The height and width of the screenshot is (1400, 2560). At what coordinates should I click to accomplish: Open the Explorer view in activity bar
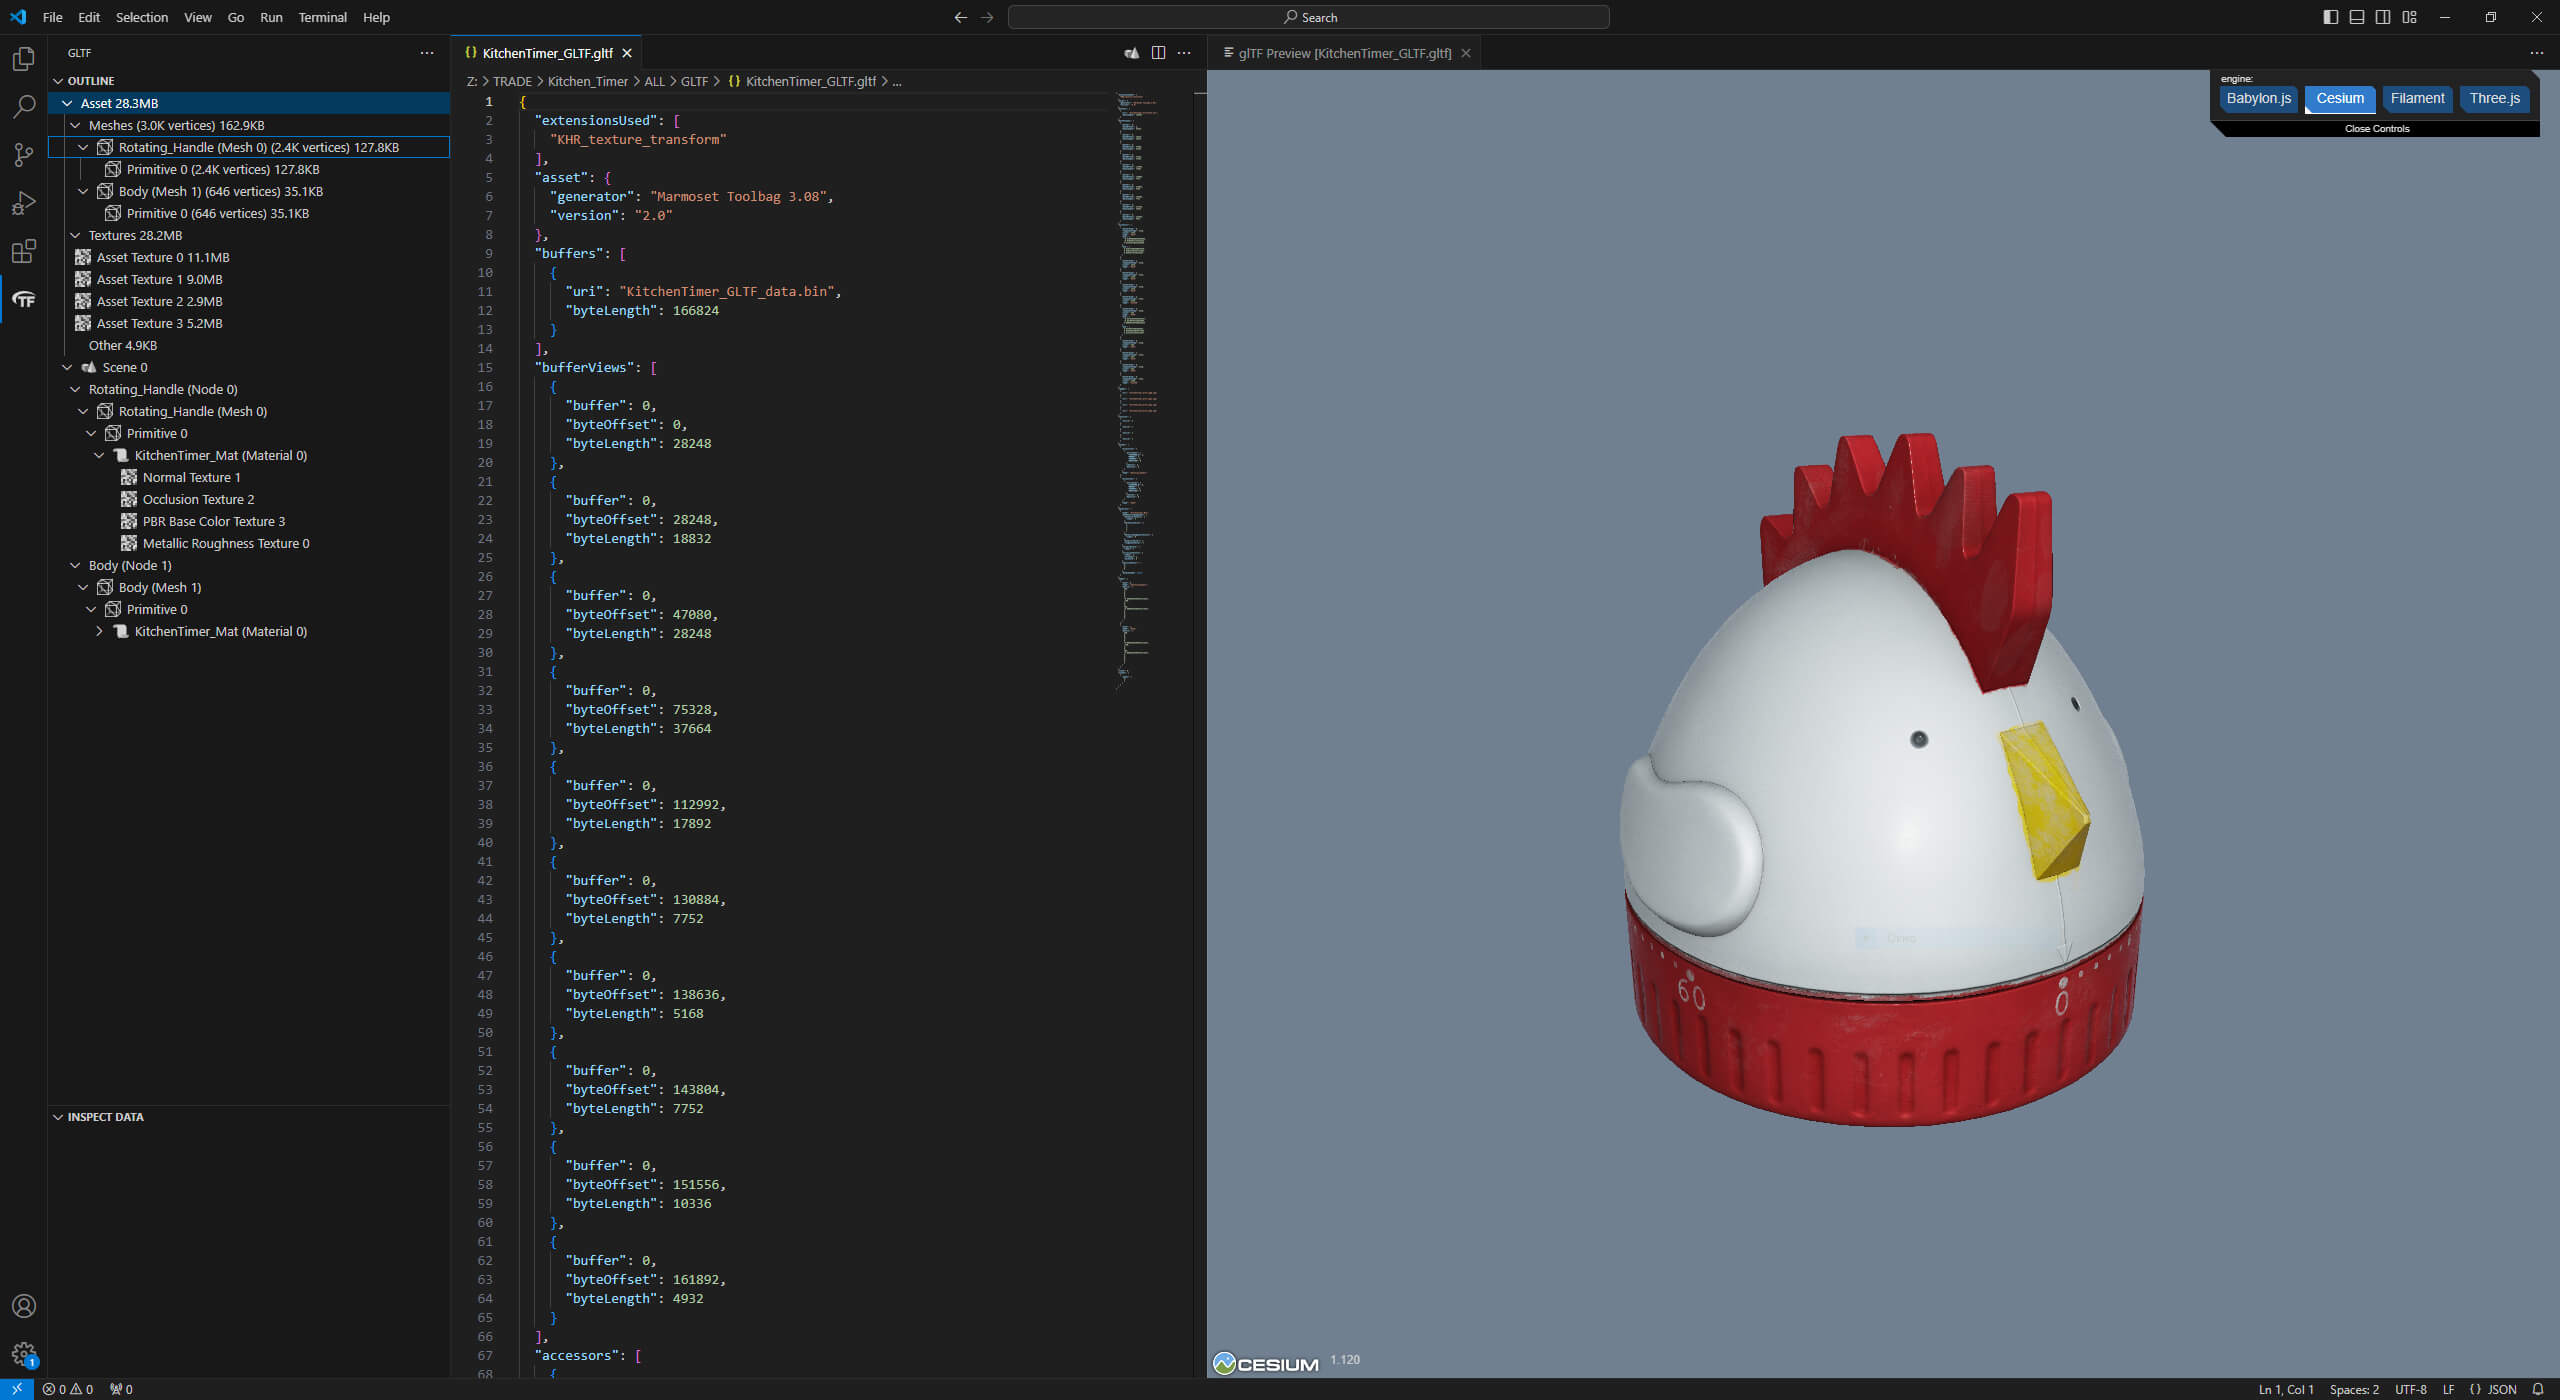(x=24, y=59)
